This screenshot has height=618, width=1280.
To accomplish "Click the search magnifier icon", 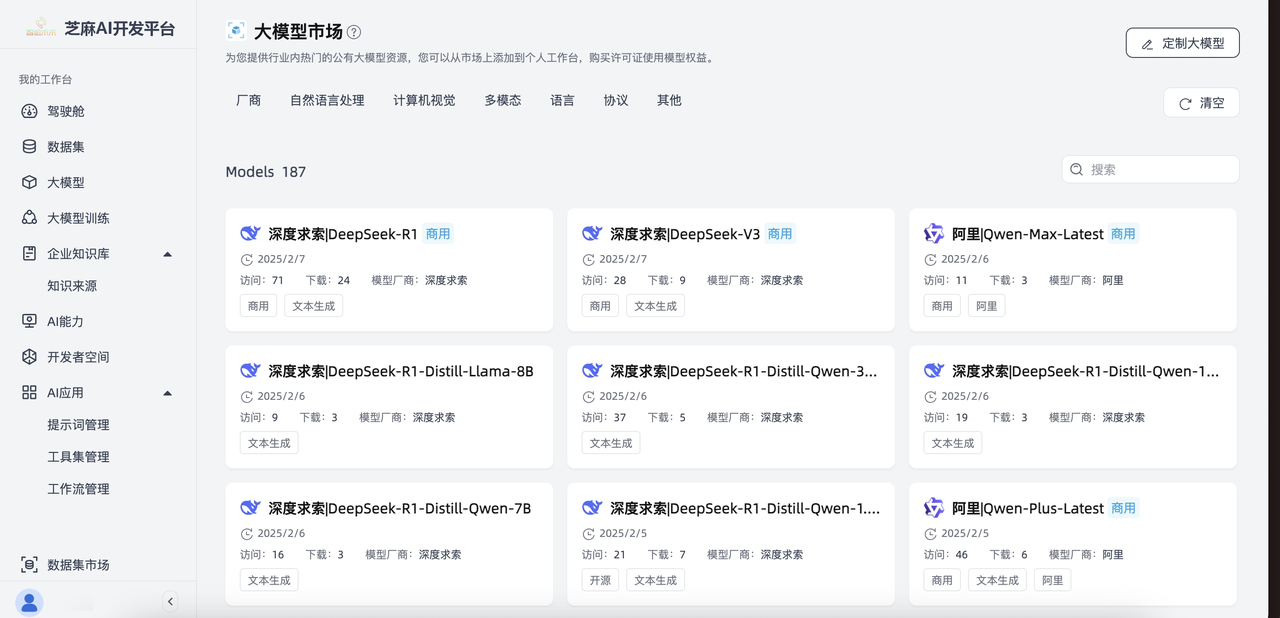I will (x=1077, y=170).
